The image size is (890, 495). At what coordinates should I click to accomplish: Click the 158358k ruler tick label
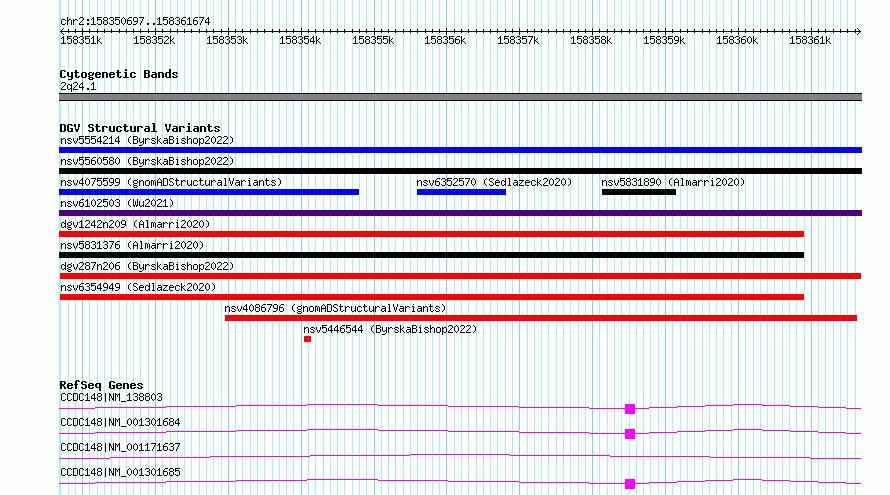[x=591, y=40]
